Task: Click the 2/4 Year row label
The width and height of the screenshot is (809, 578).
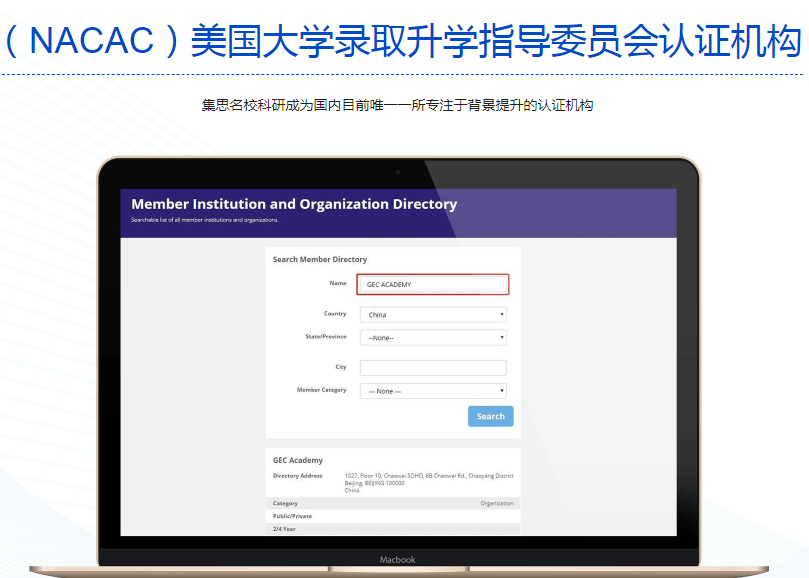Action: [x=284, y=529]
